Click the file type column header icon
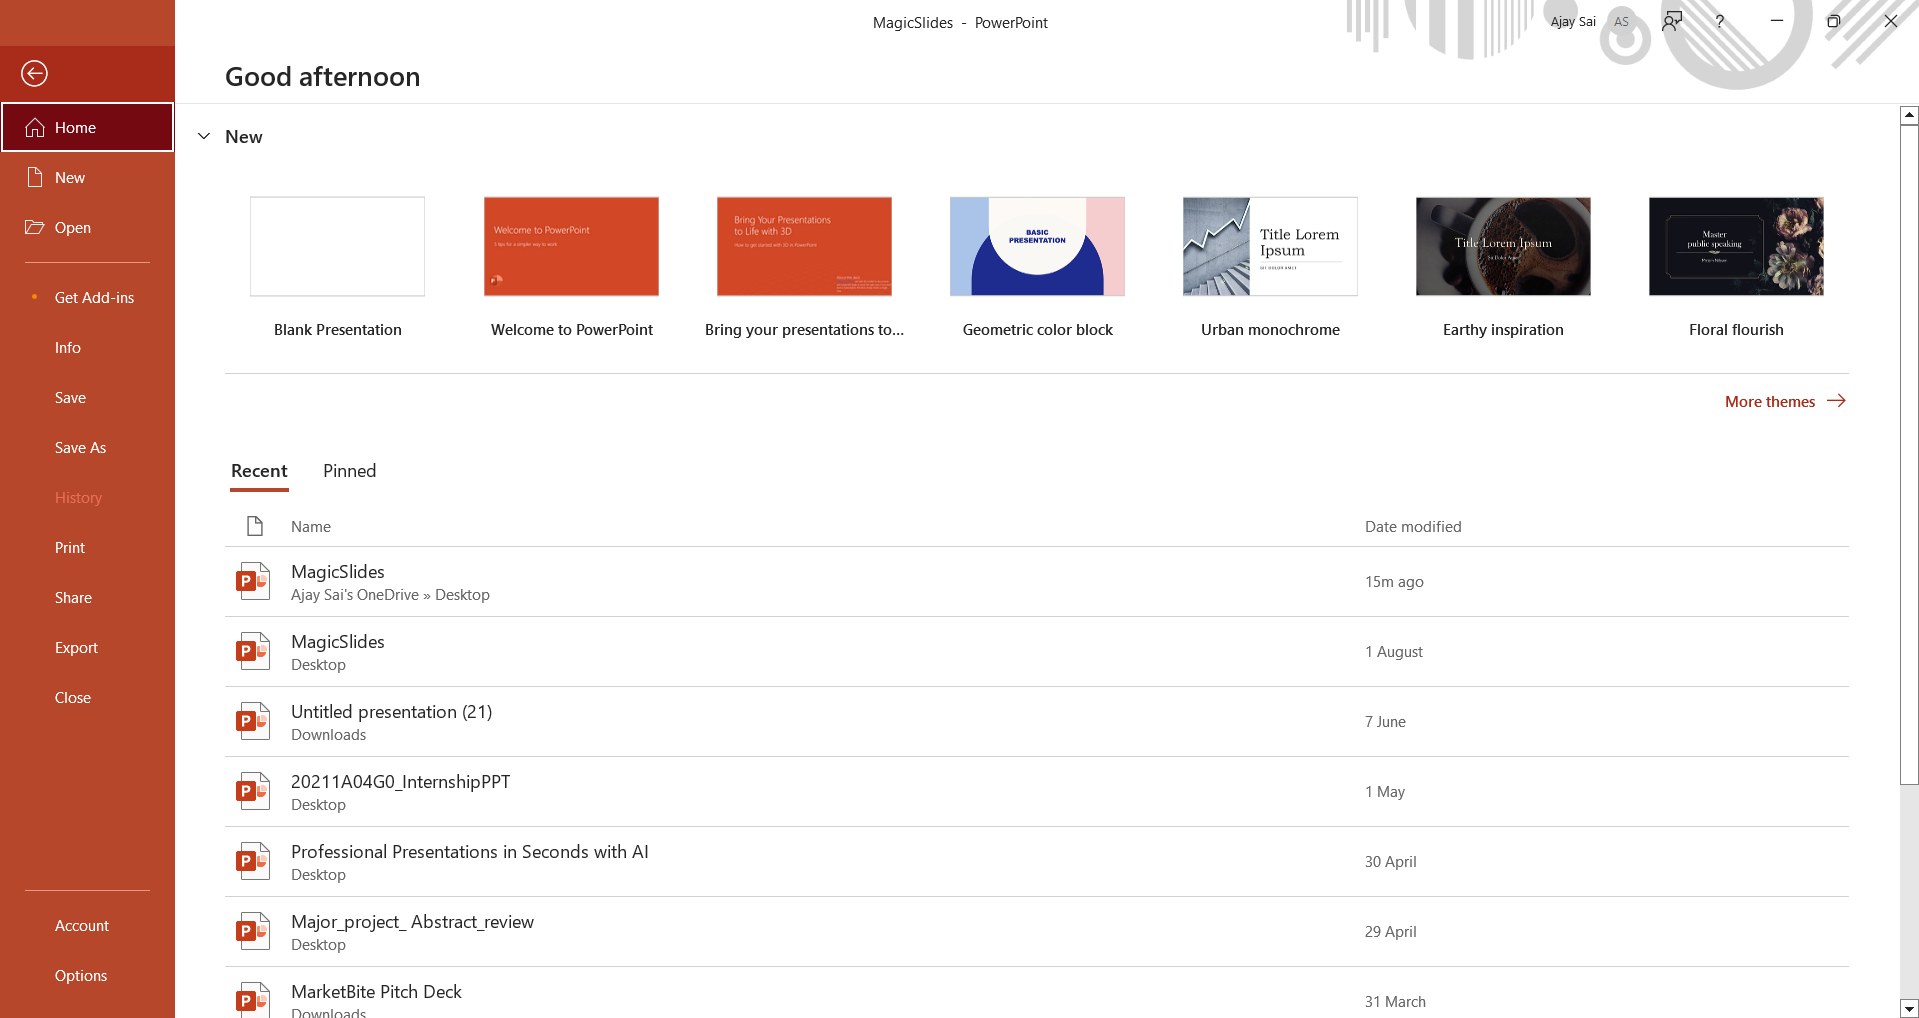 pyautogui.click(x=255, y=526)
